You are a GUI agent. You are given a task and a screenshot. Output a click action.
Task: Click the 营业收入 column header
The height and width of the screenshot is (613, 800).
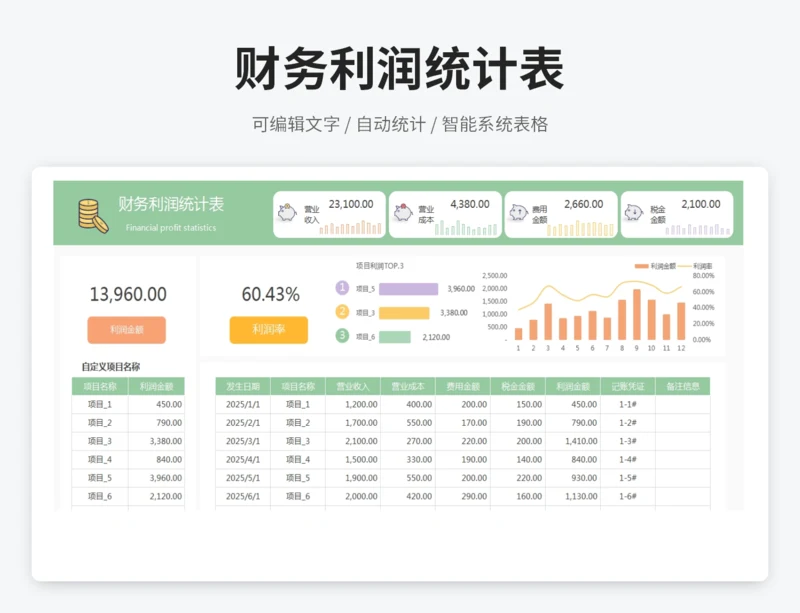[353, 386]
